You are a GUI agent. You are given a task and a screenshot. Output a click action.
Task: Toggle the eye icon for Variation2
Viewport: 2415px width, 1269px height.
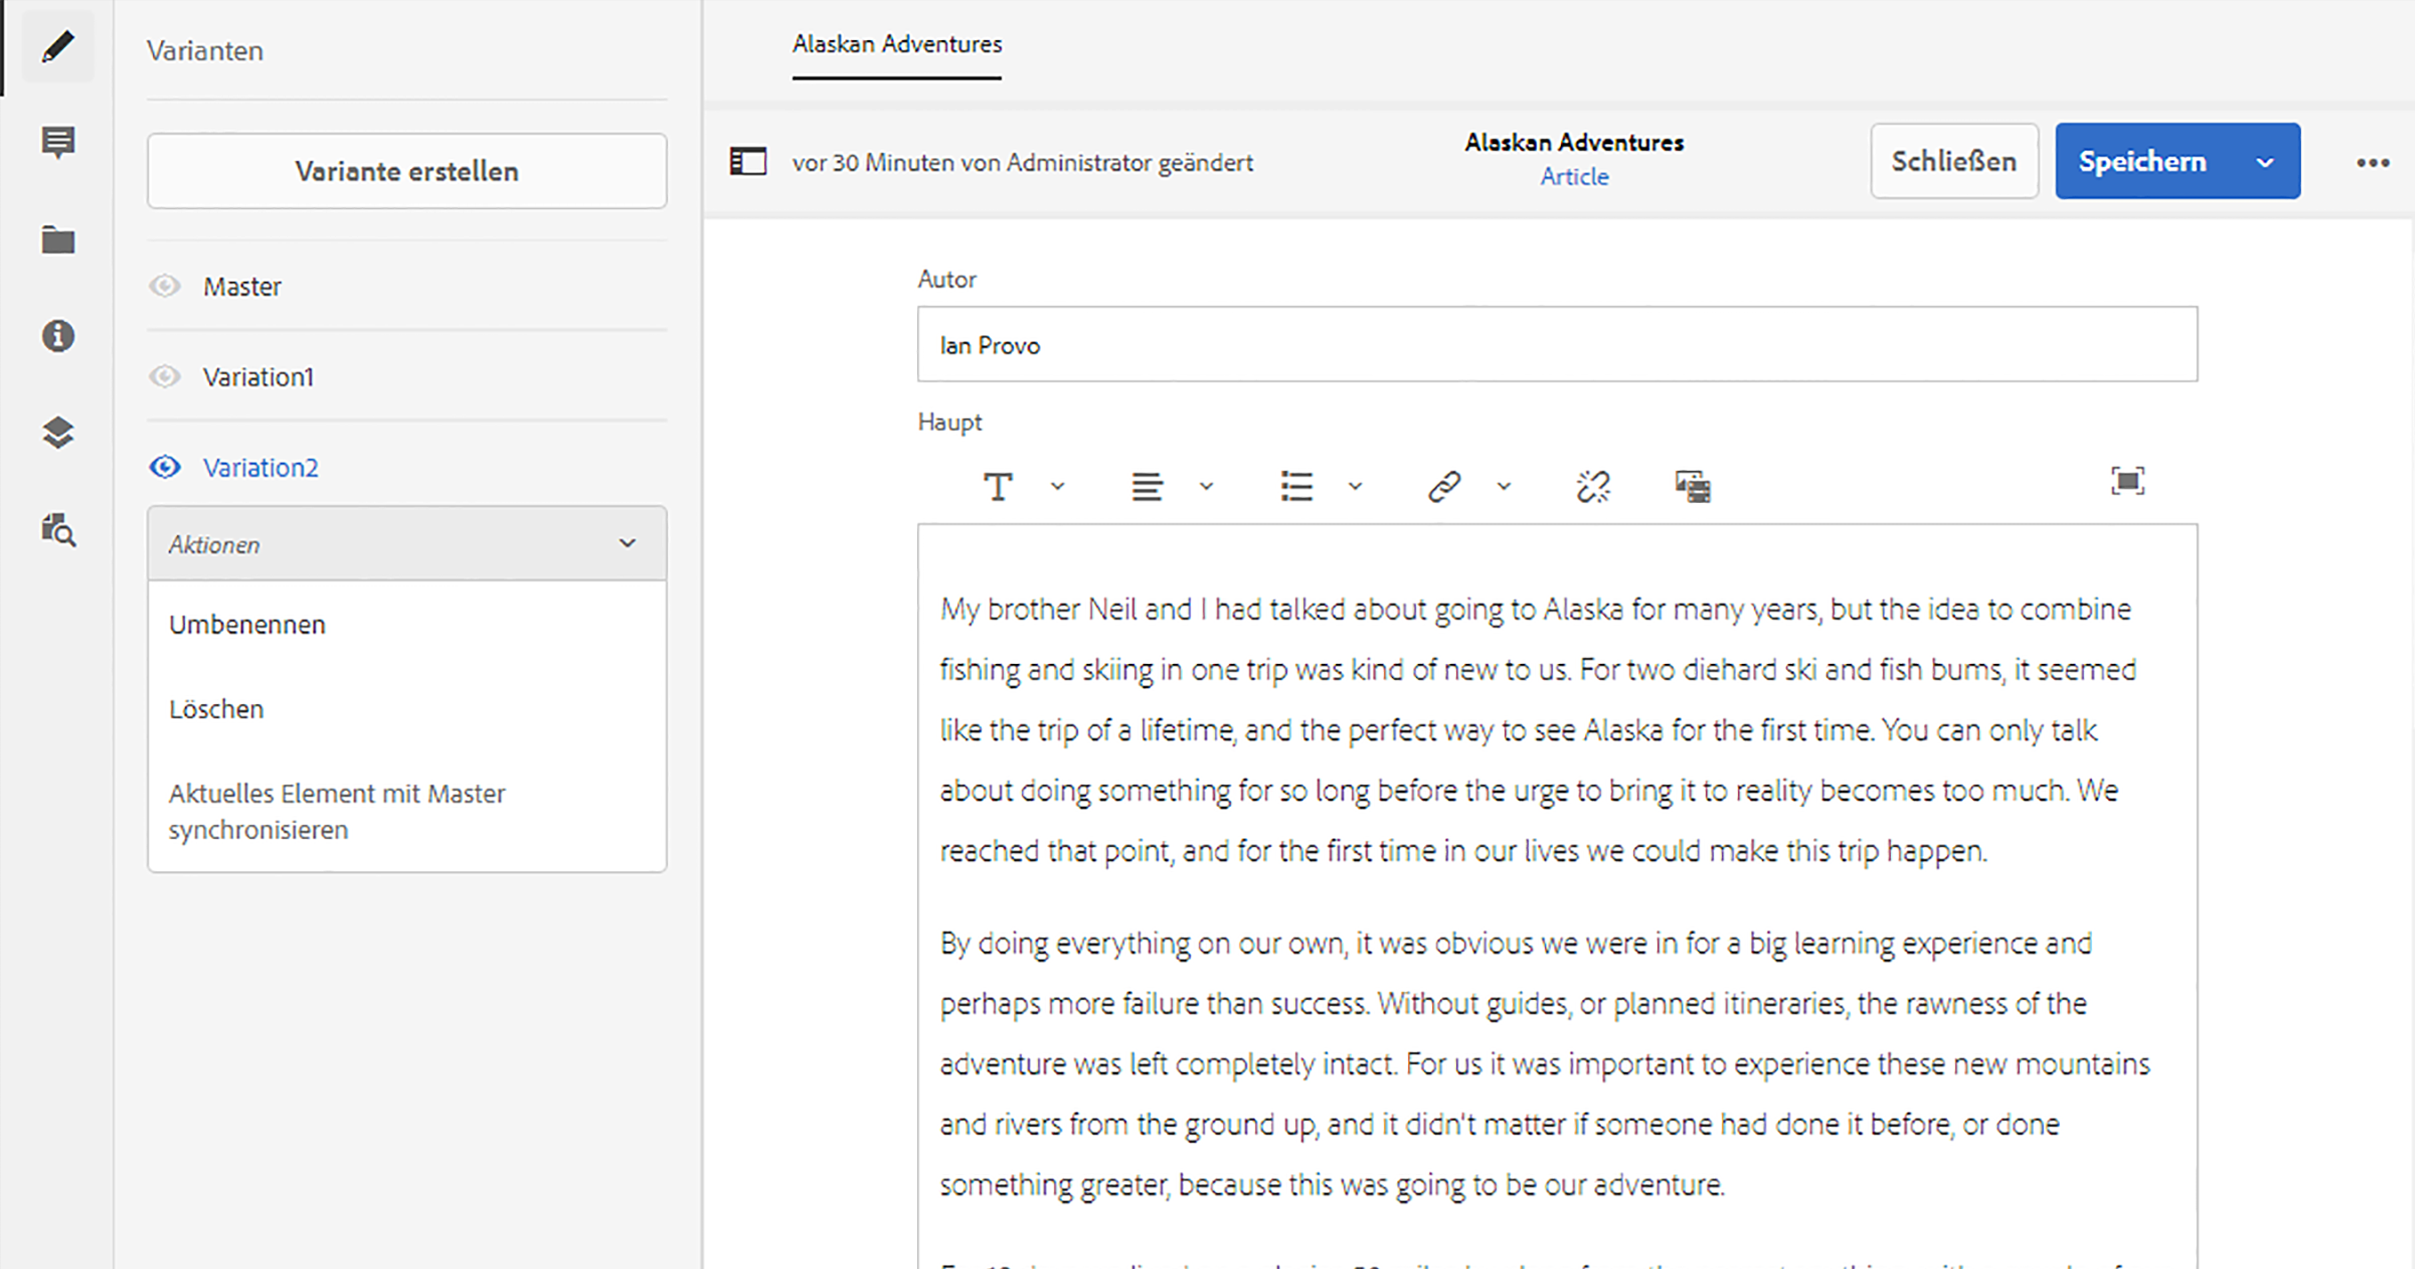click(165, 467)
